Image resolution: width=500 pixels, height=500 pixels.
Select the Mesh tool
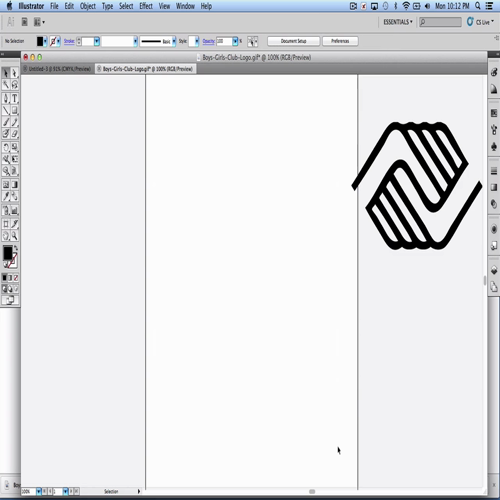pos(6,184)
